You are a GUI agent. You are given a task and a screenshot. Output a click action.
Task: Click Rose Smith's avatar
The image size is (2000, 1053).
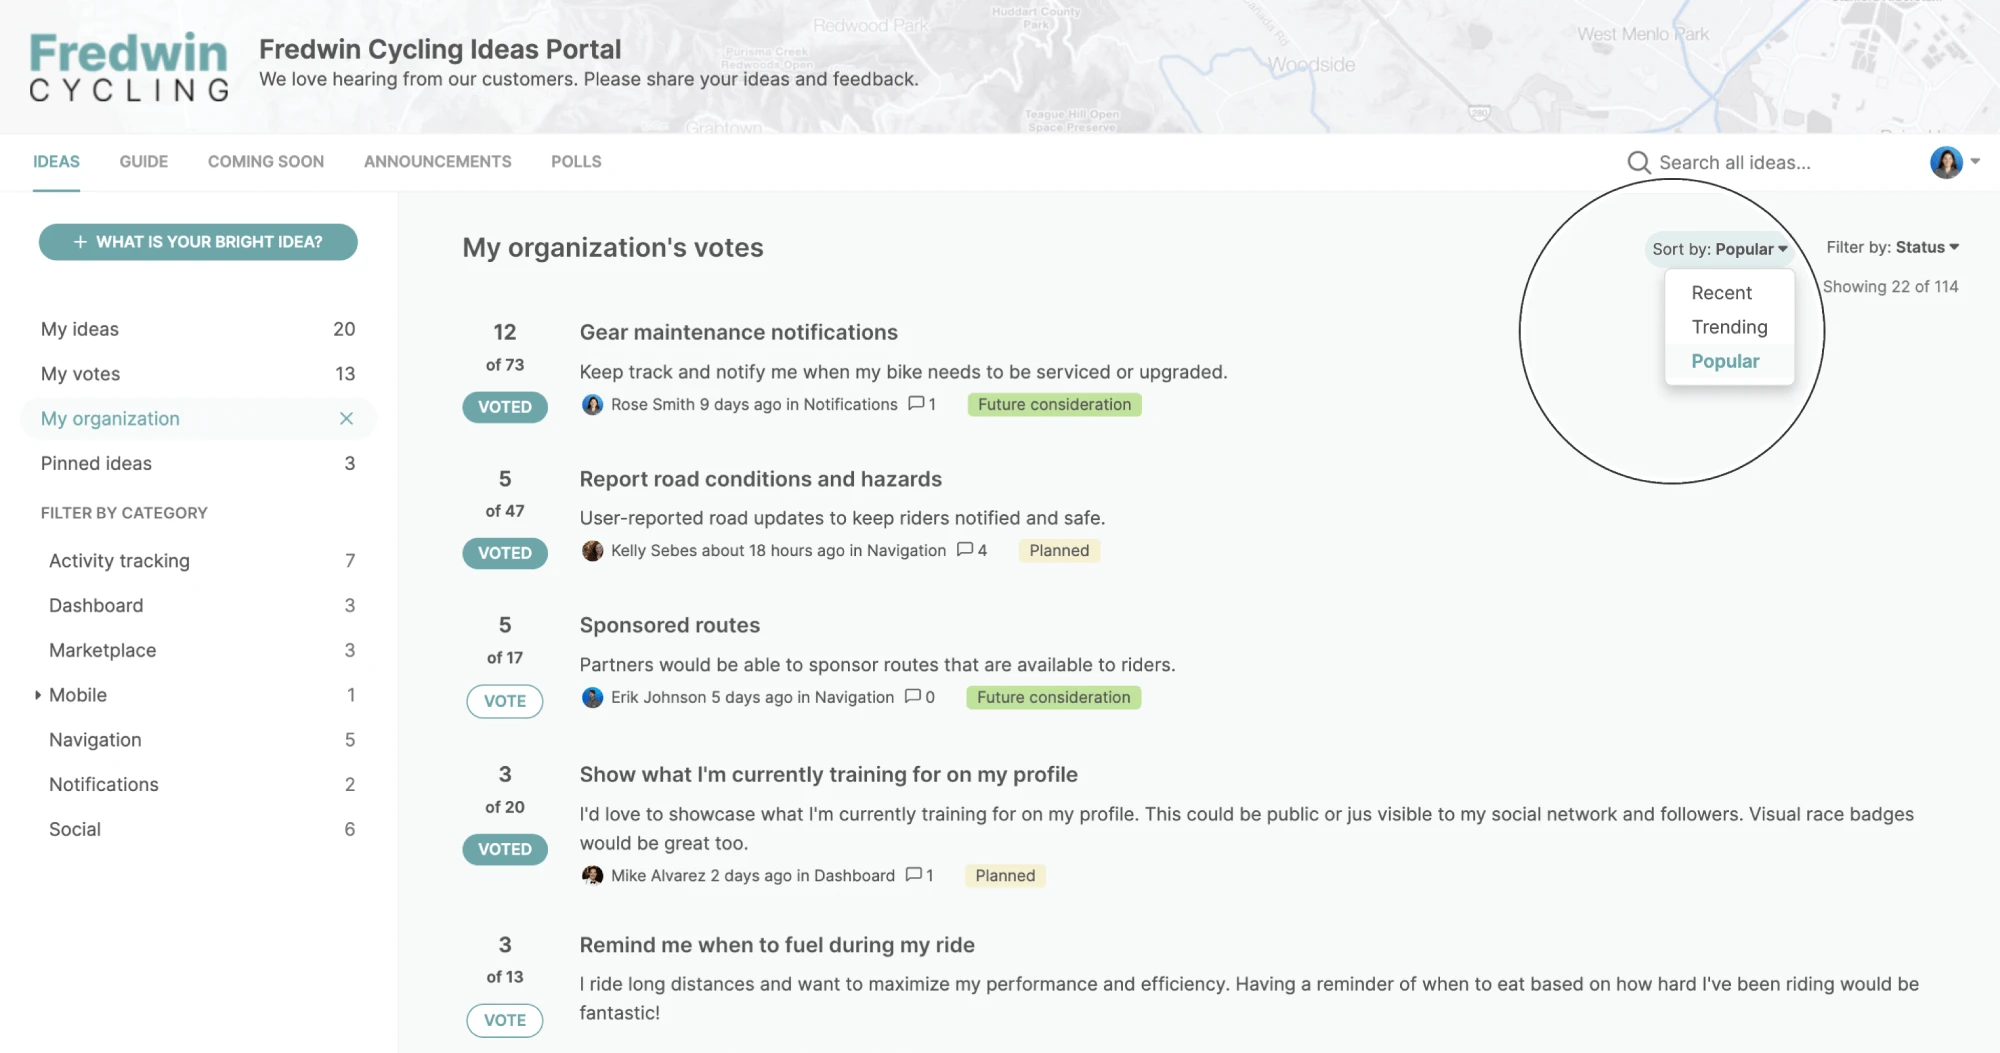(x=593, y=404)
